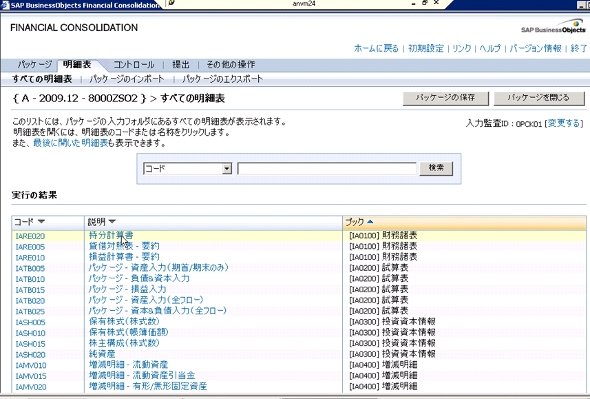Select すべての明細表 submenu
Image resolution: width=590 pixels, height=399 pixels.
click(42, 79)
